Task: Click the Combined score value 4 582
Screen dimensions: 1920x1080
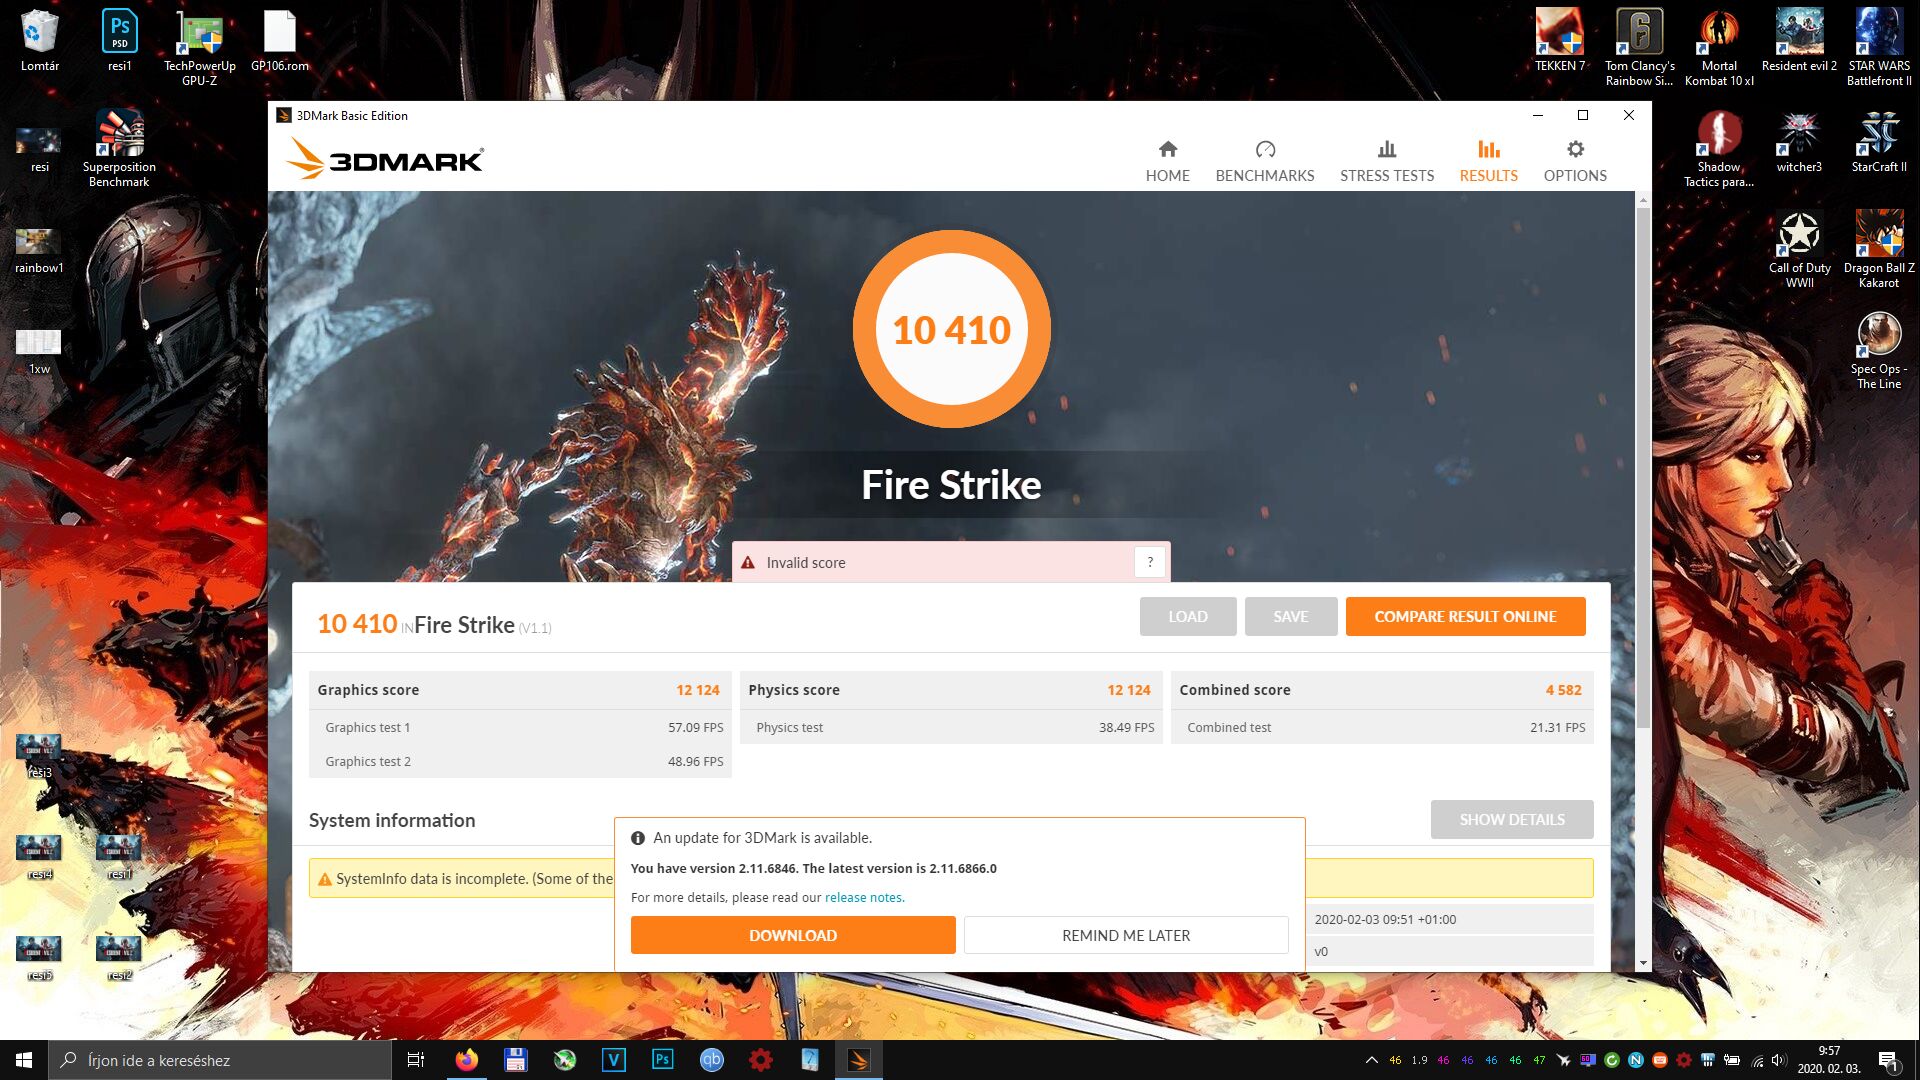Action: [x=1563, y=690]
